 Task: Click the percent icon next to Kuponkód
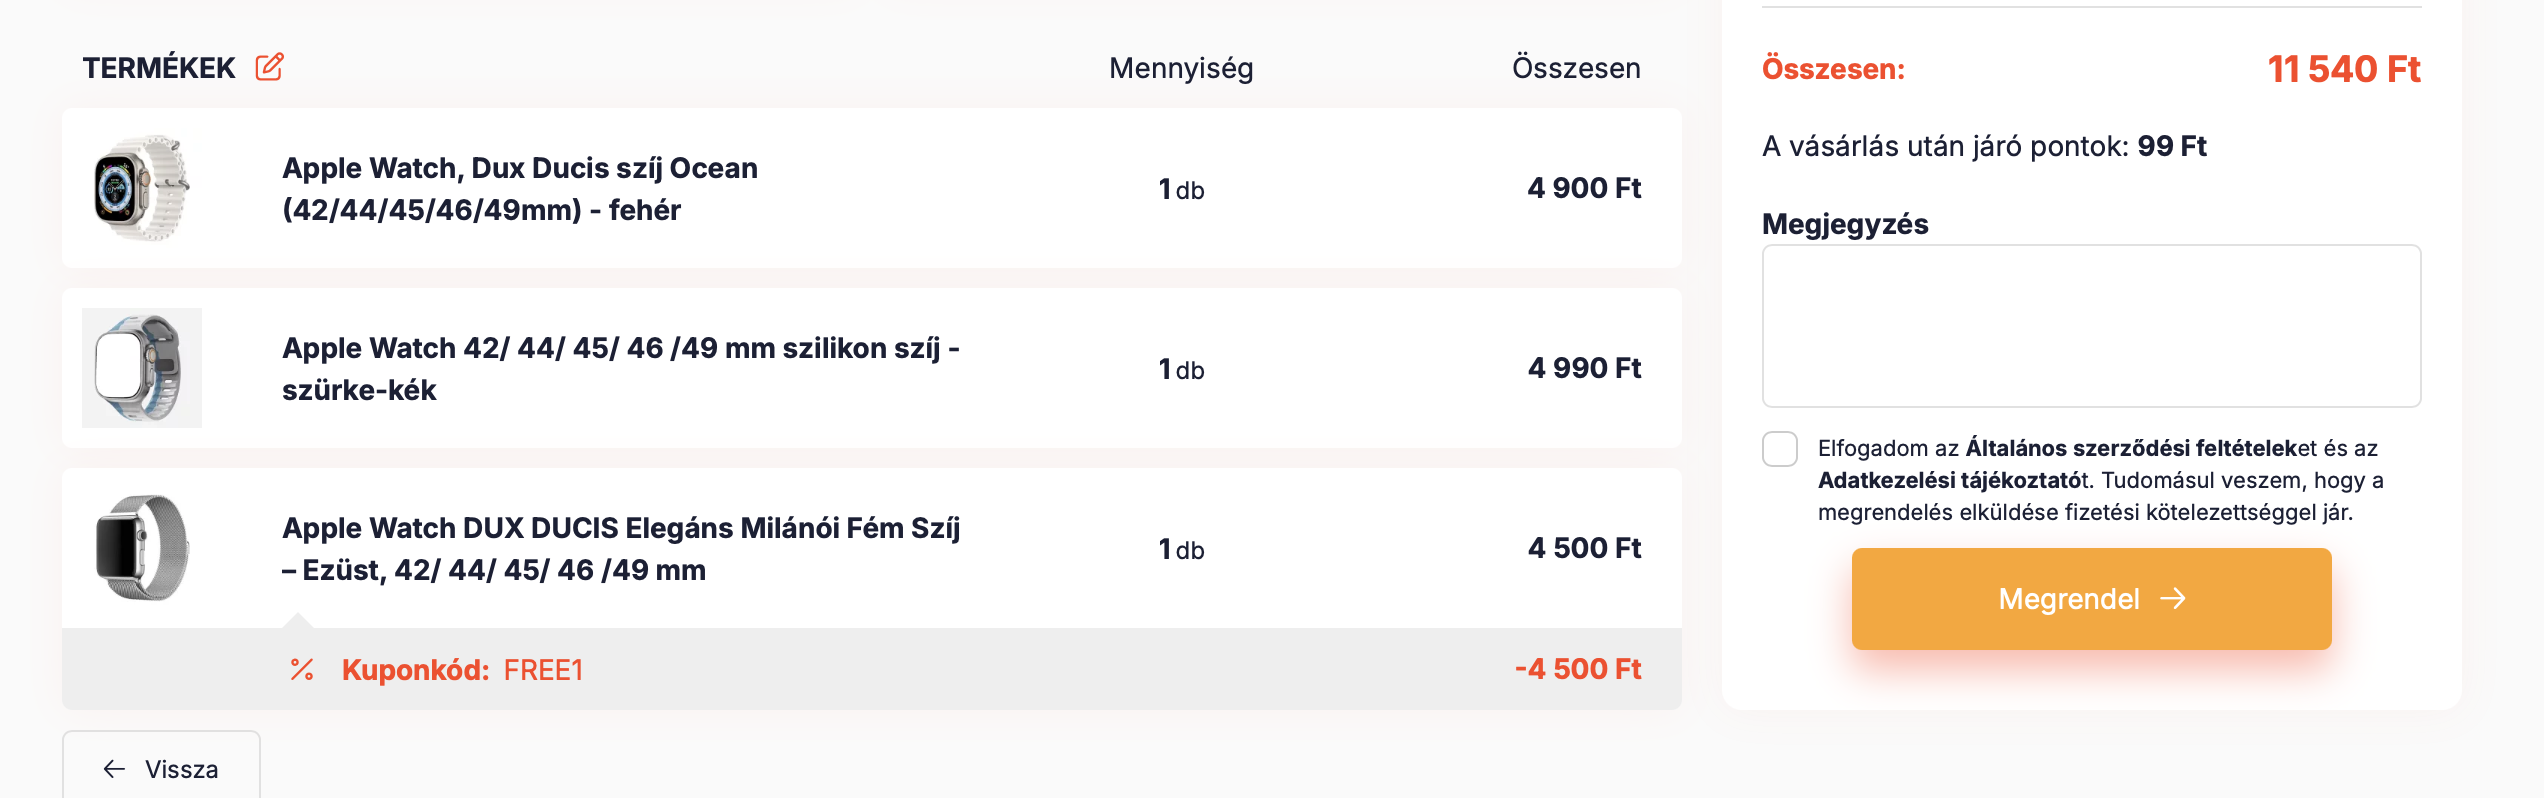coord(302,669)
